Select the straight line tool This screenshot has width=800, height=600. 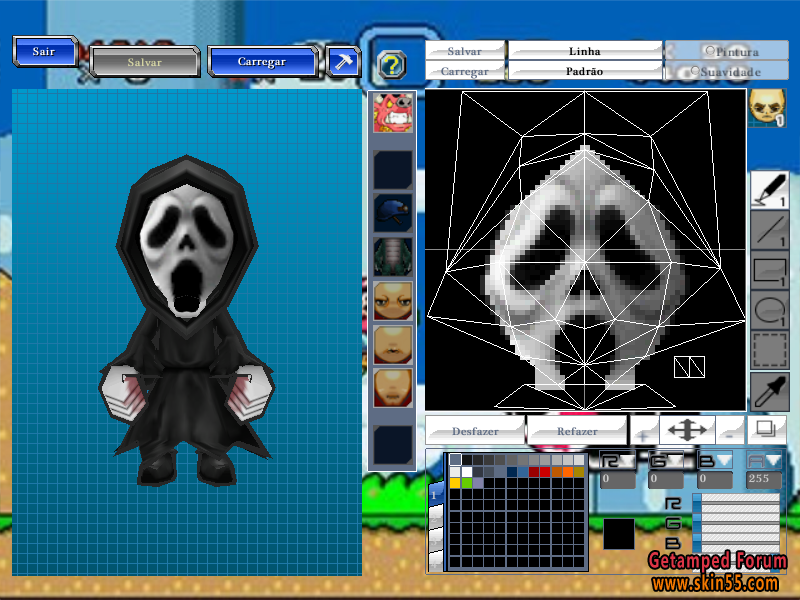(x=769, y=231)
